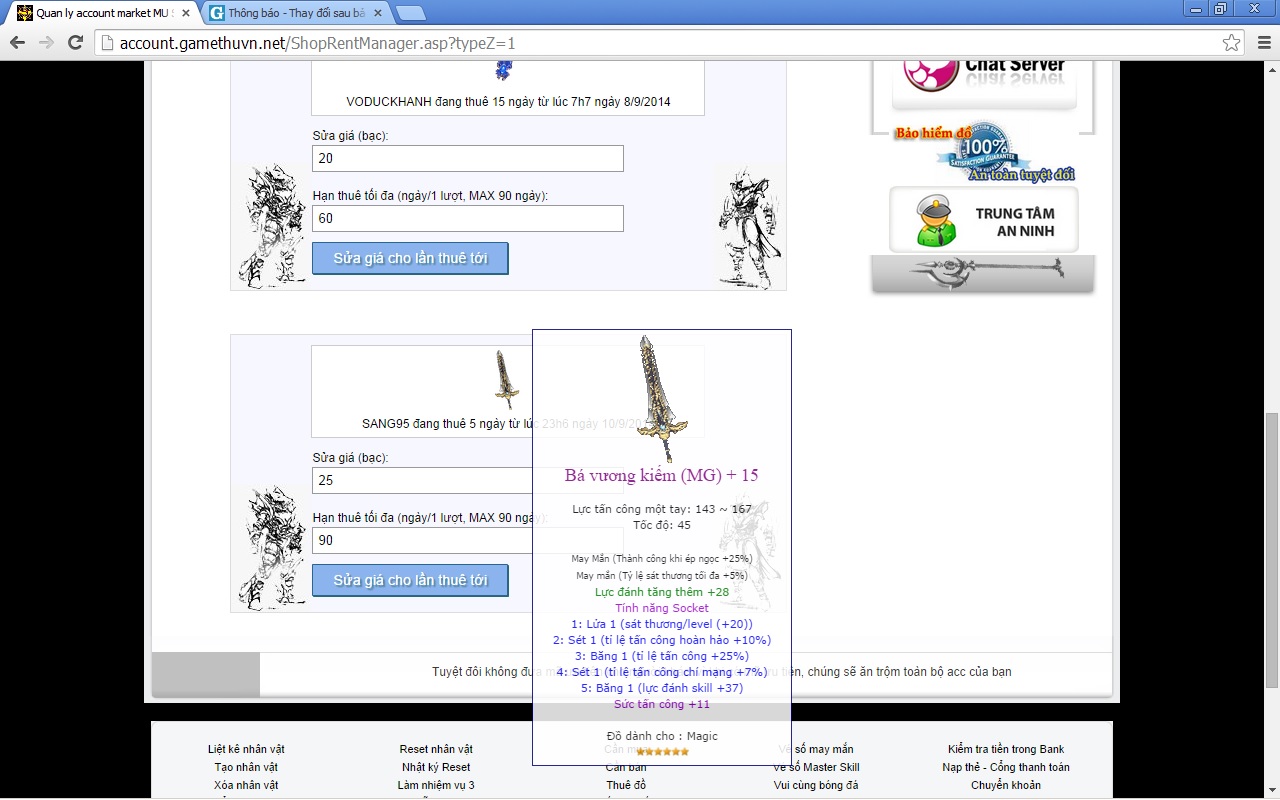
Task: Edit the price field containing 25
Action: [x=422, y=480]
